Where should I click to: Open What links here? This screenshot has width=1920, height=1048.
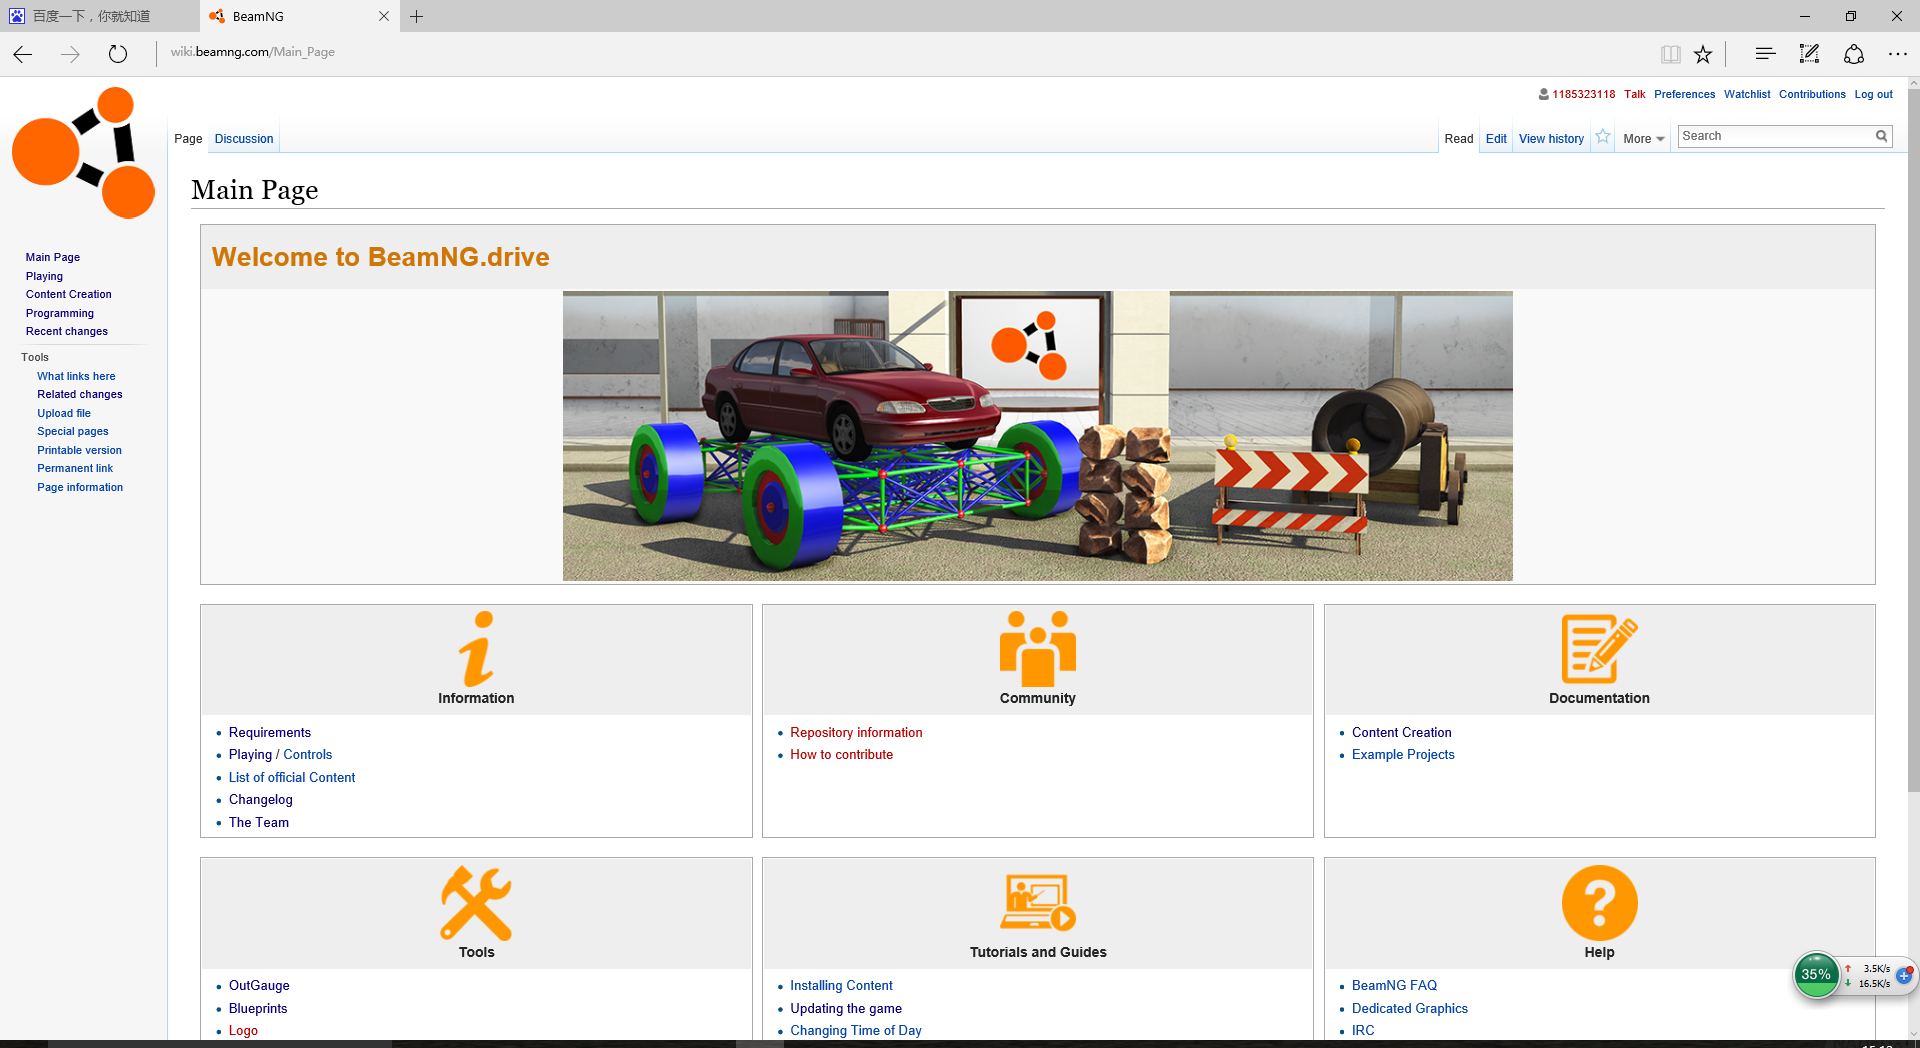(x=76, y=376)
